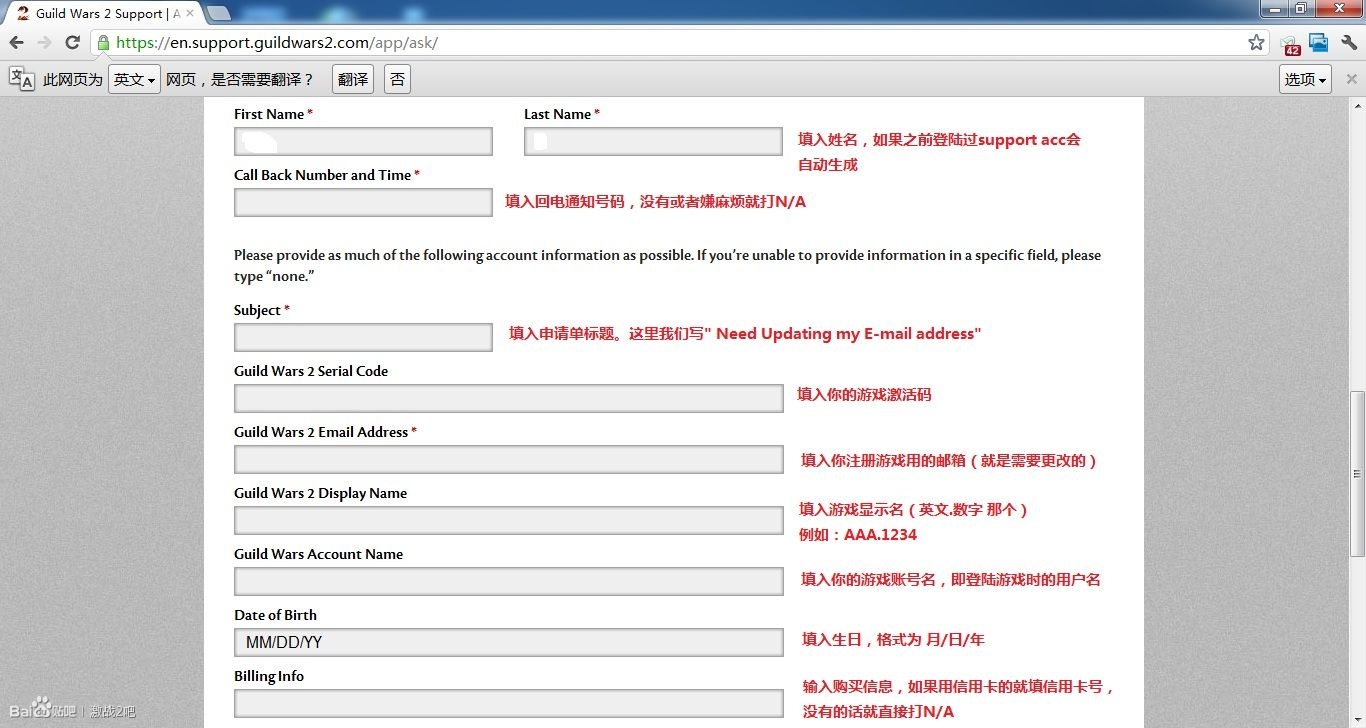Reload the Guild Wars 2 support page
This screenshot has width=1366, height=728.
pyautogui.click(x=72, y=43)
